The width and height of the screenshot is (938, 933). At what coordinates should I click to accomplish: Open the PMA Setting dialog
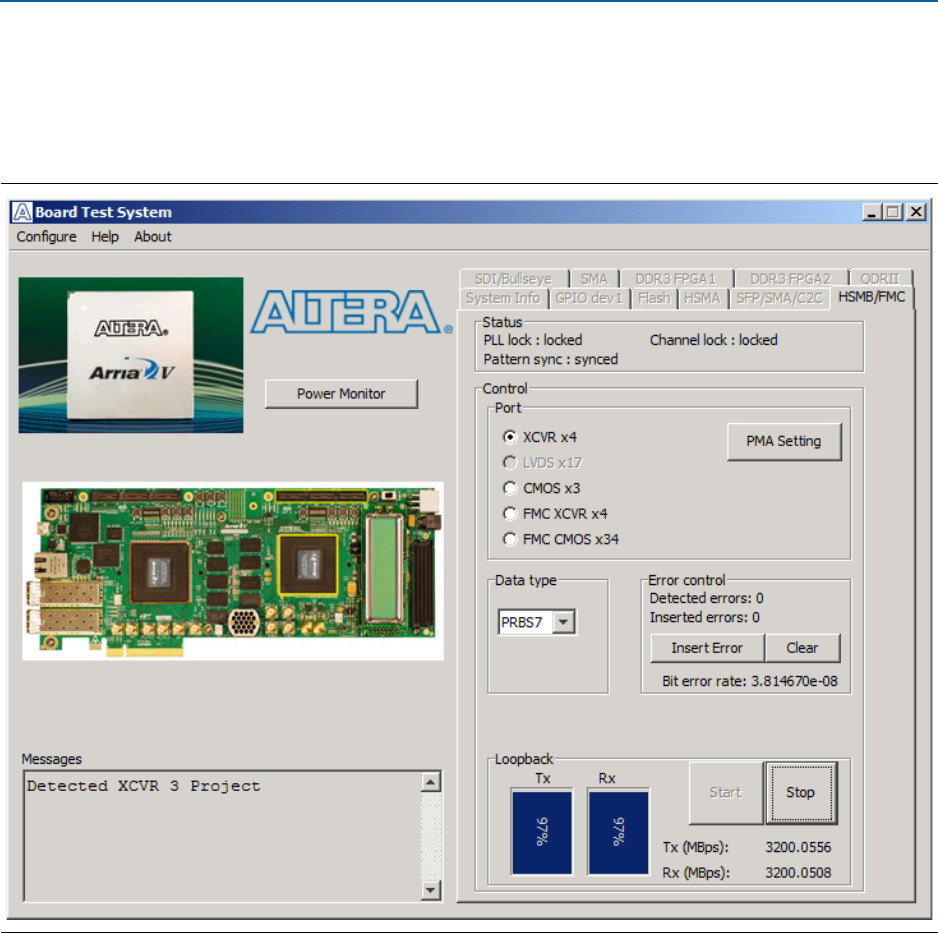click(784, 441)
